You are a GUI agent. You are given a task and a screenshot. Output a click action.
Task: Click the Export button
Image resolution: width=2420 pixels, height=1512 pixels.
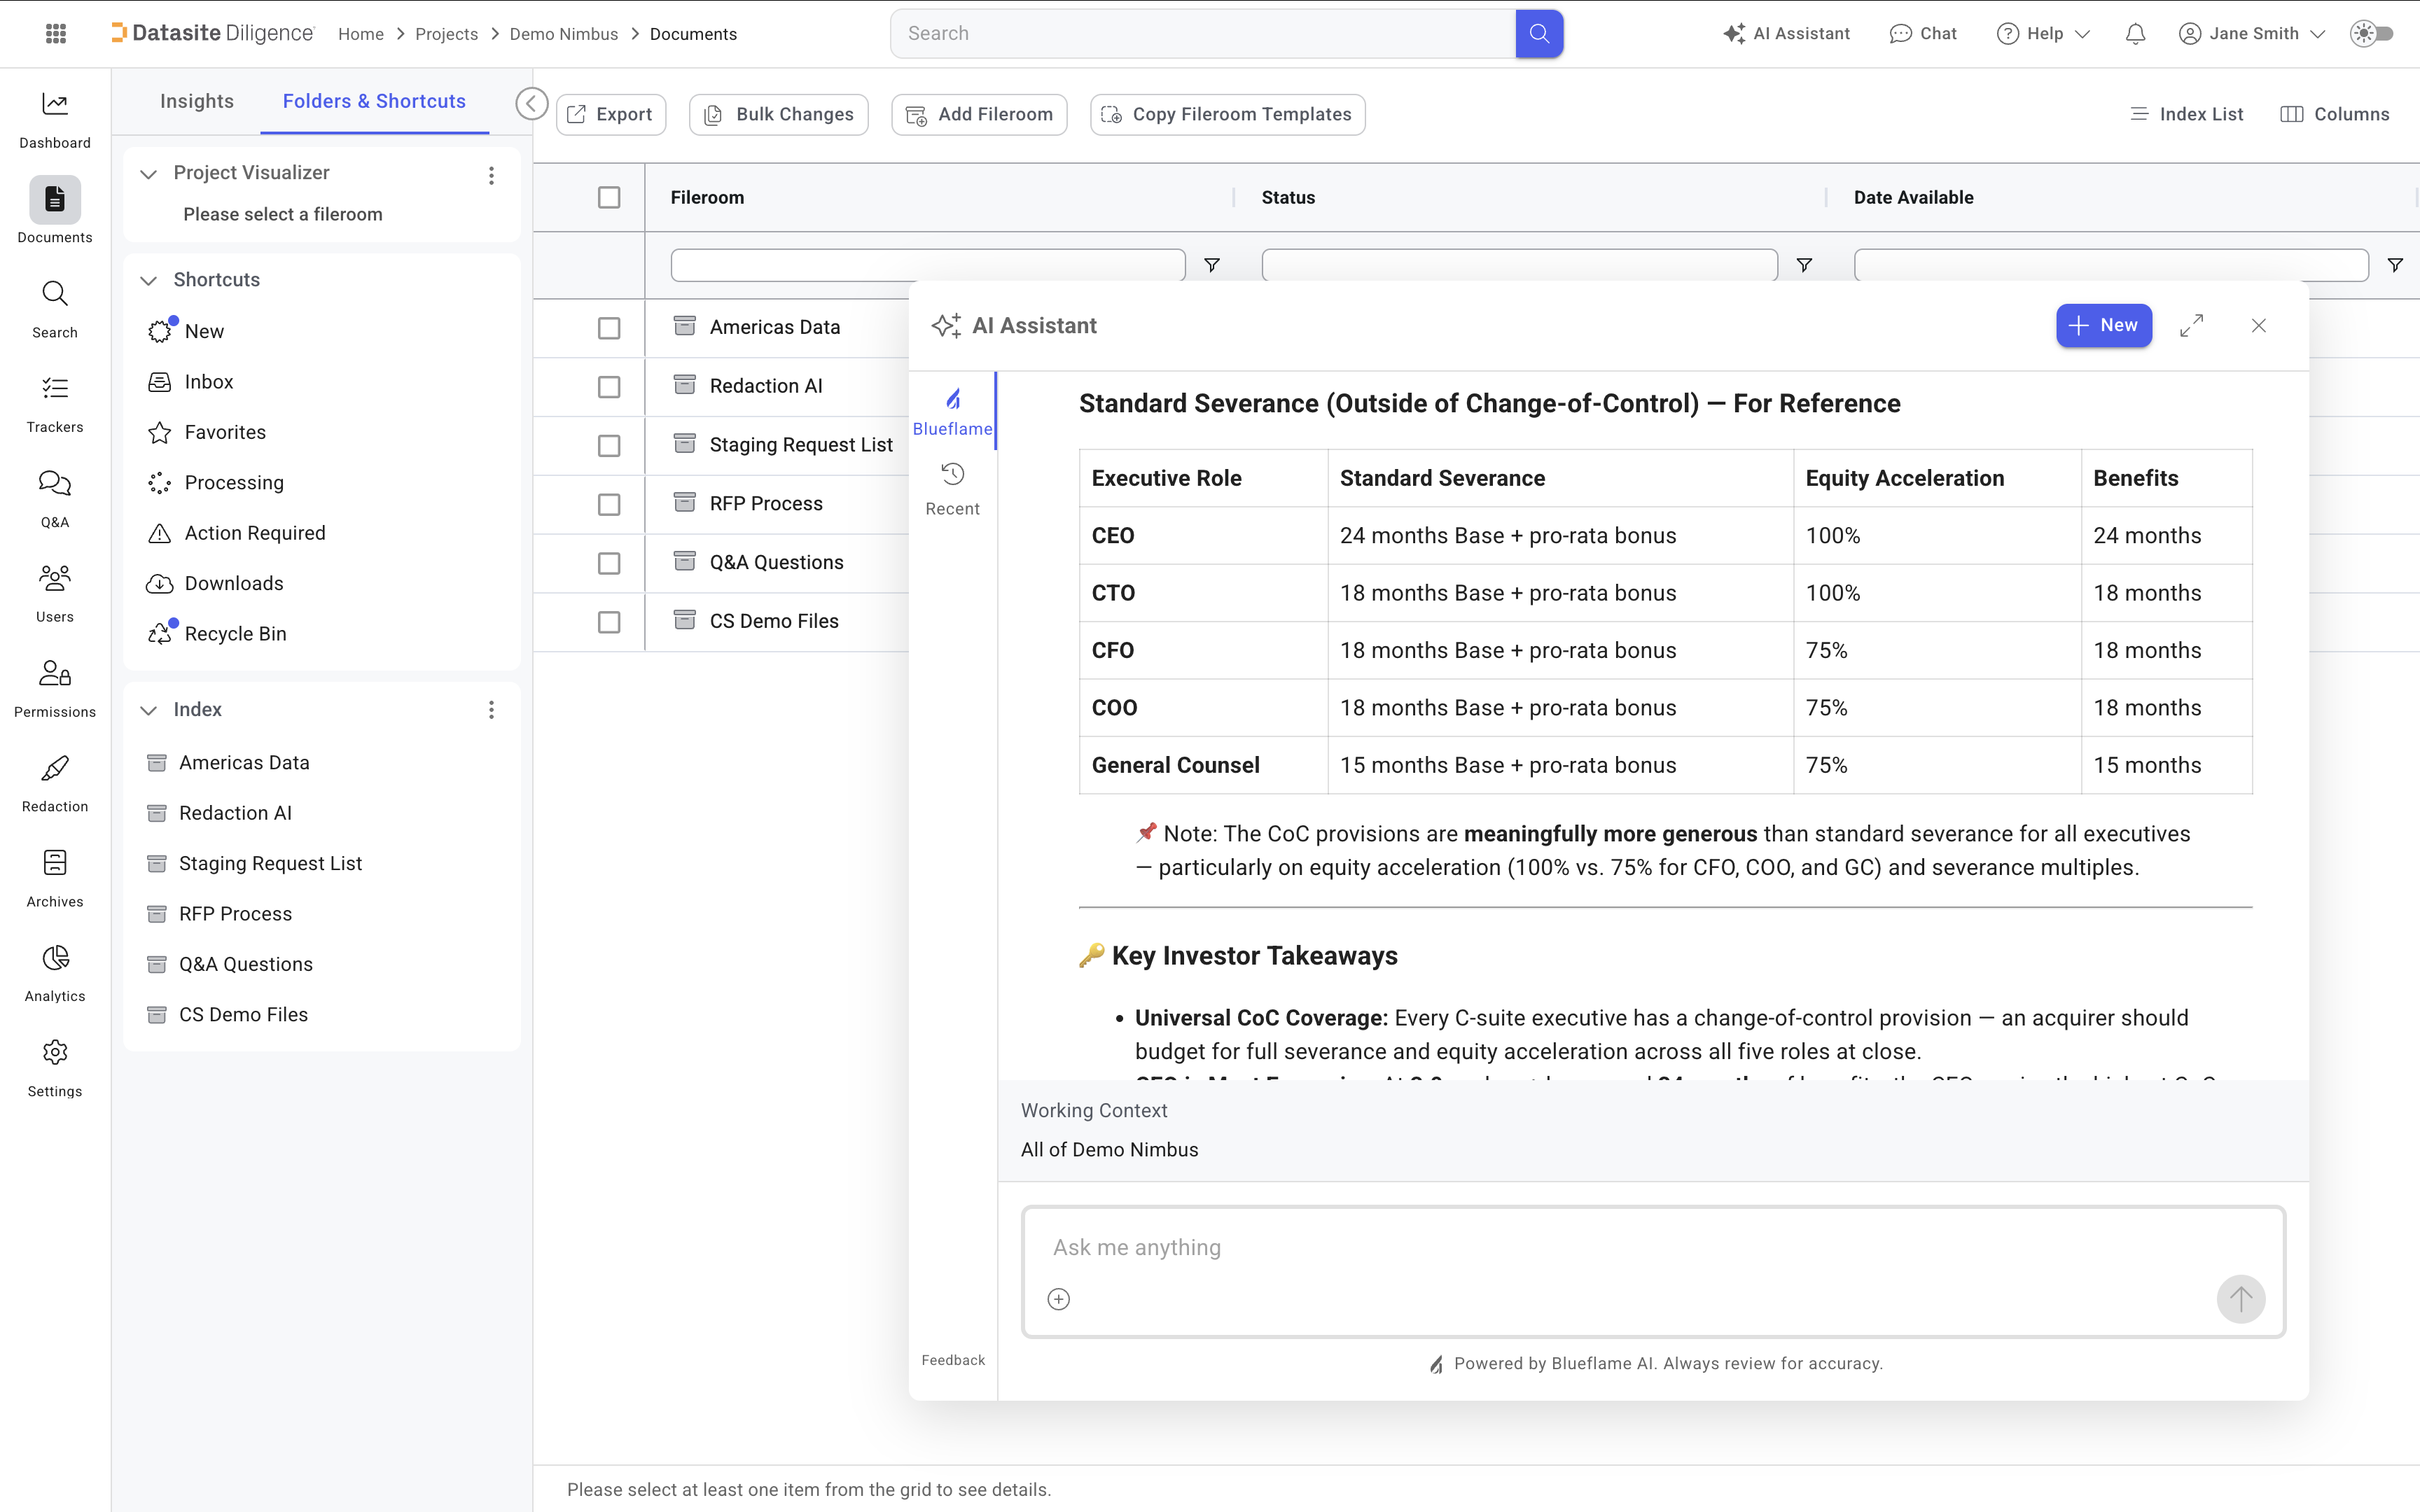point(611,114)
